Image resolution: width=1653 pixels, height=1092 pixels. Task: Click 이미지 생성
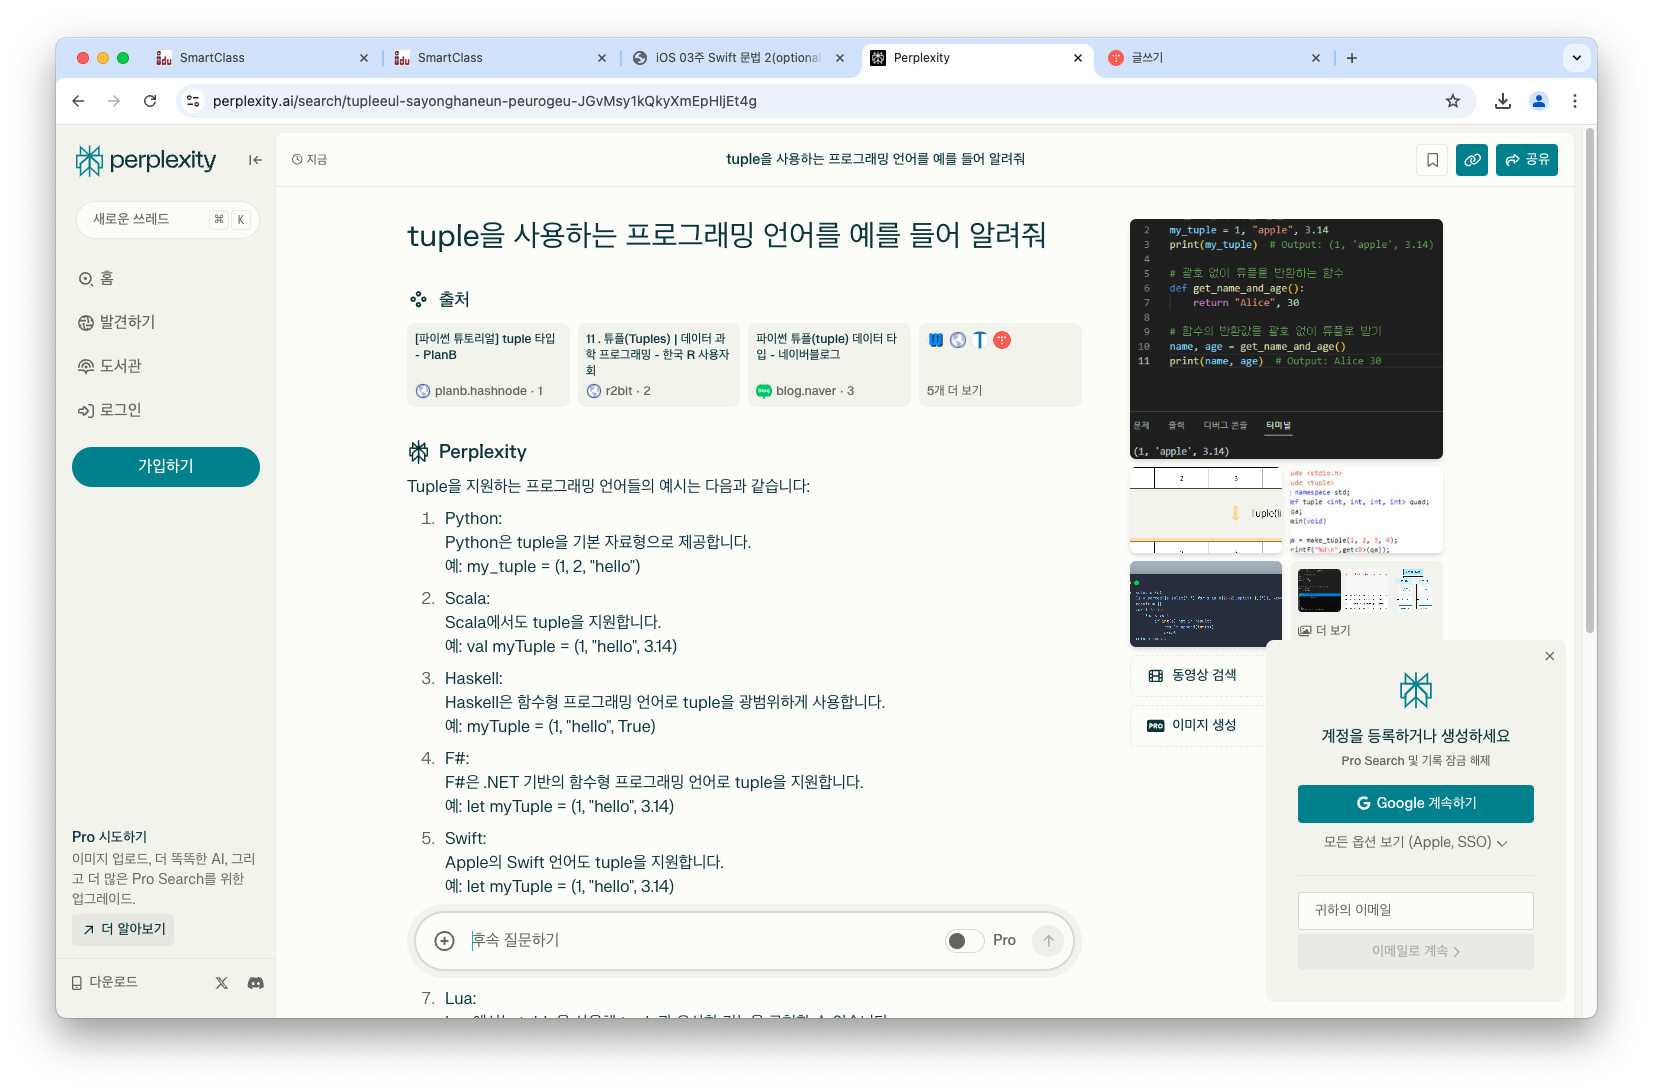1198,726
